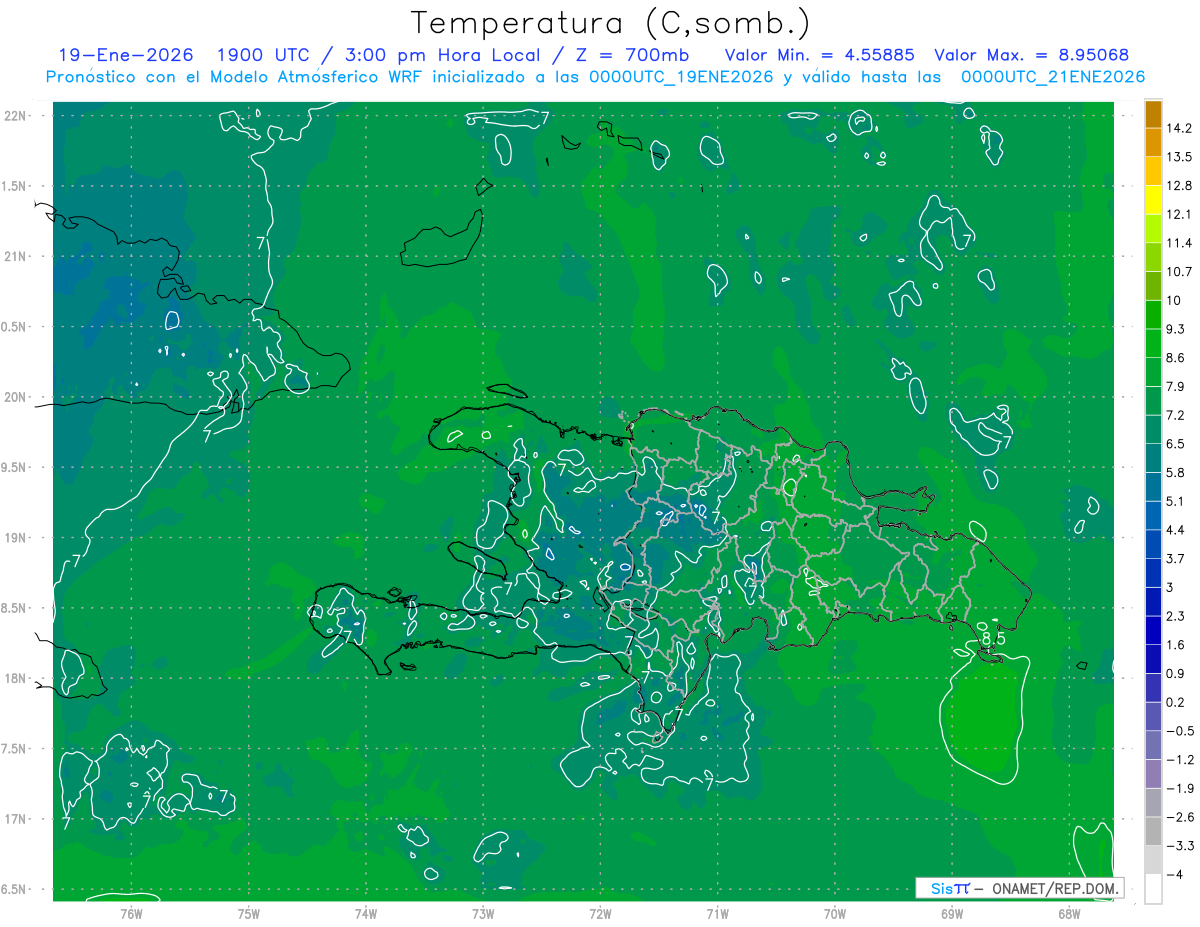Click the '70W' longitude label
The image size is (1200, 927).
835,914
